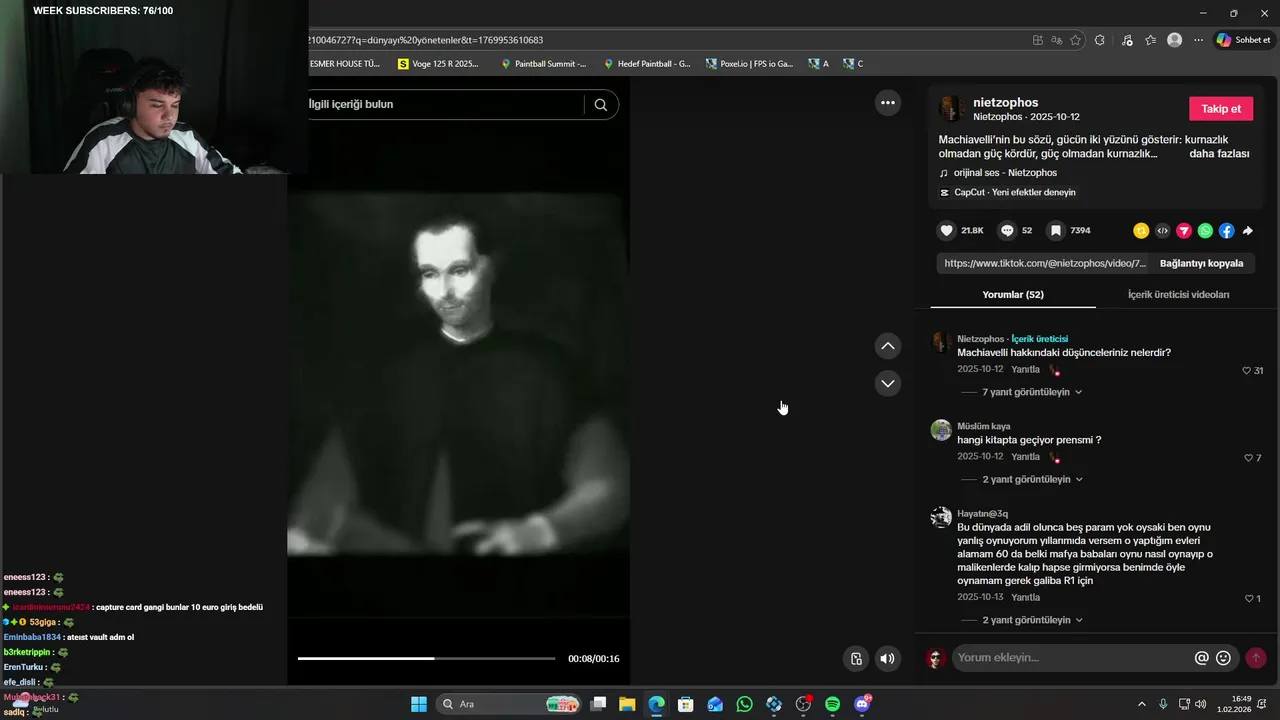
Task: Switch to İçerik üreticisi videoları tab
Action: (x=1178, y=295)
